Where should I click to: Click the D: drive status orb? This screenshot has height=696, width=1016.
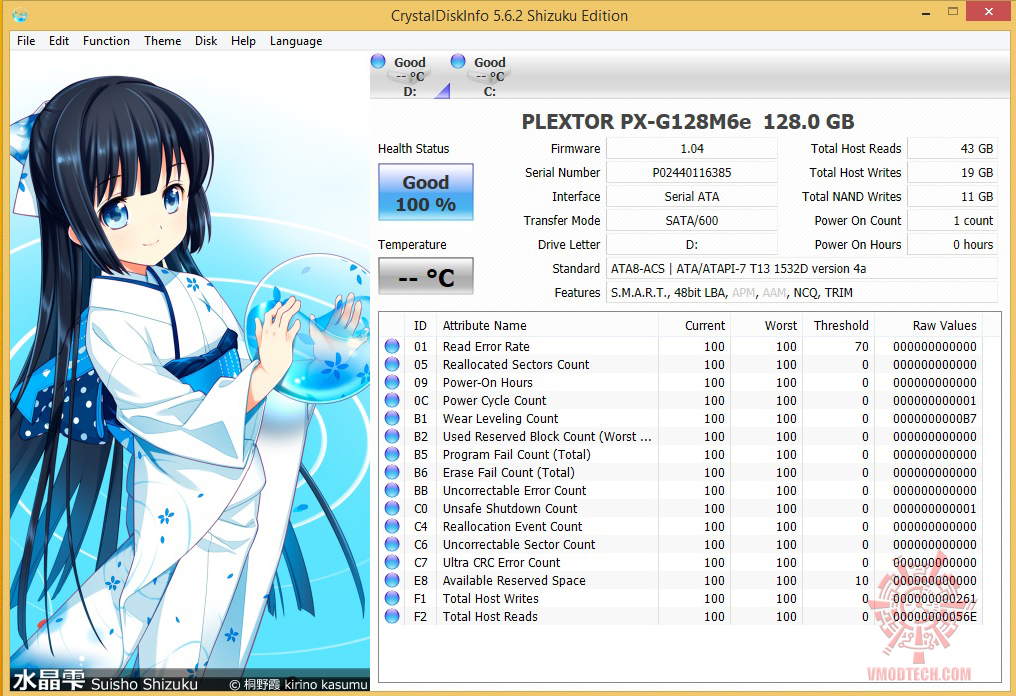click(378, 62)
